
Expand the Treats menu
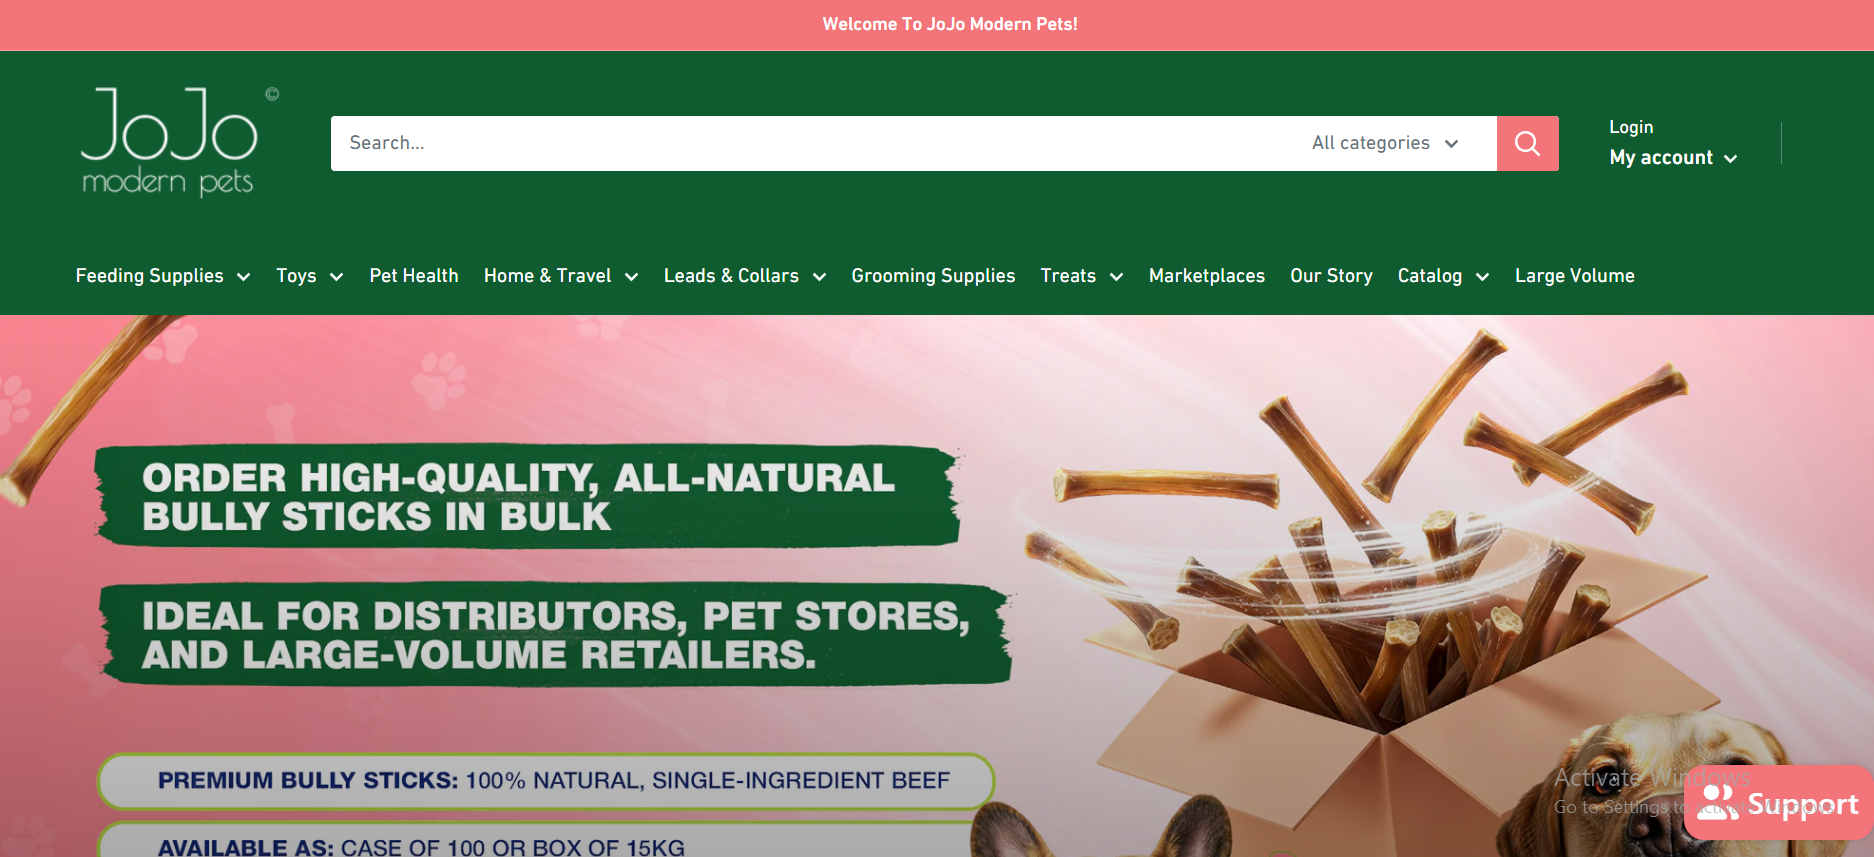1082,276
